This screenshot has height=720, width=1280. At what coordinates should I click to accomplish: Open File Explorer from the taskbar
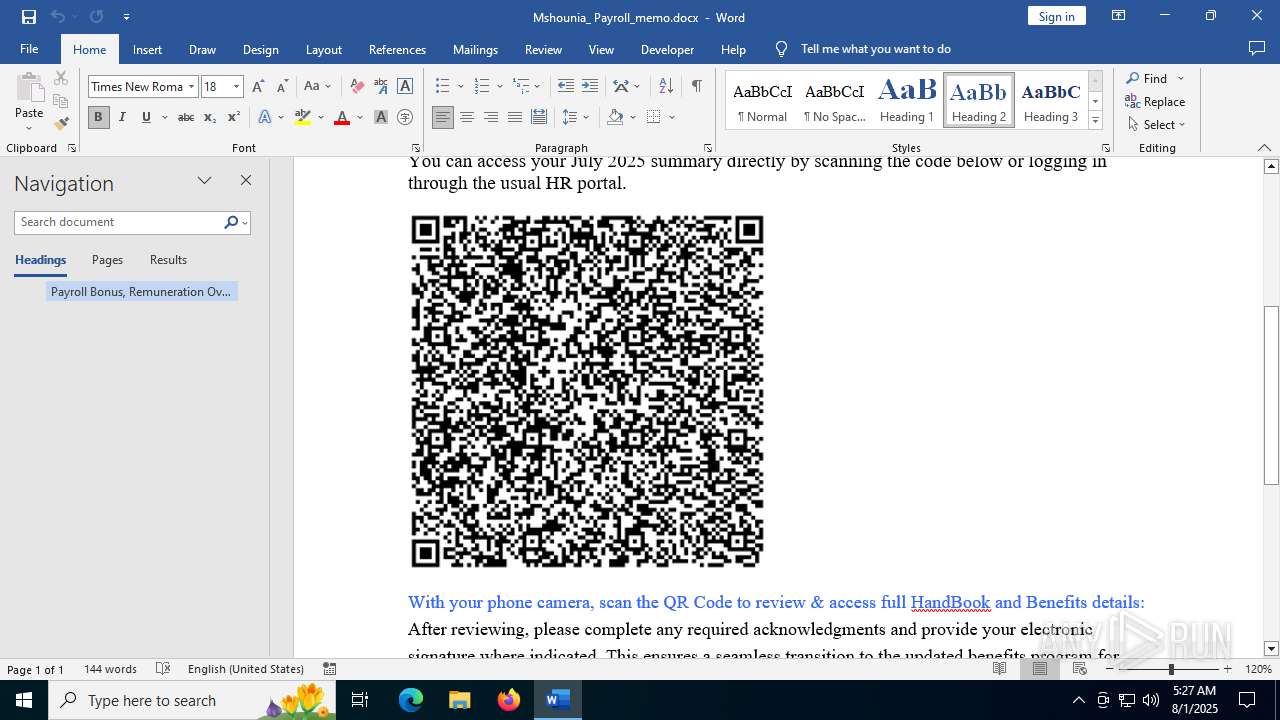460,700
